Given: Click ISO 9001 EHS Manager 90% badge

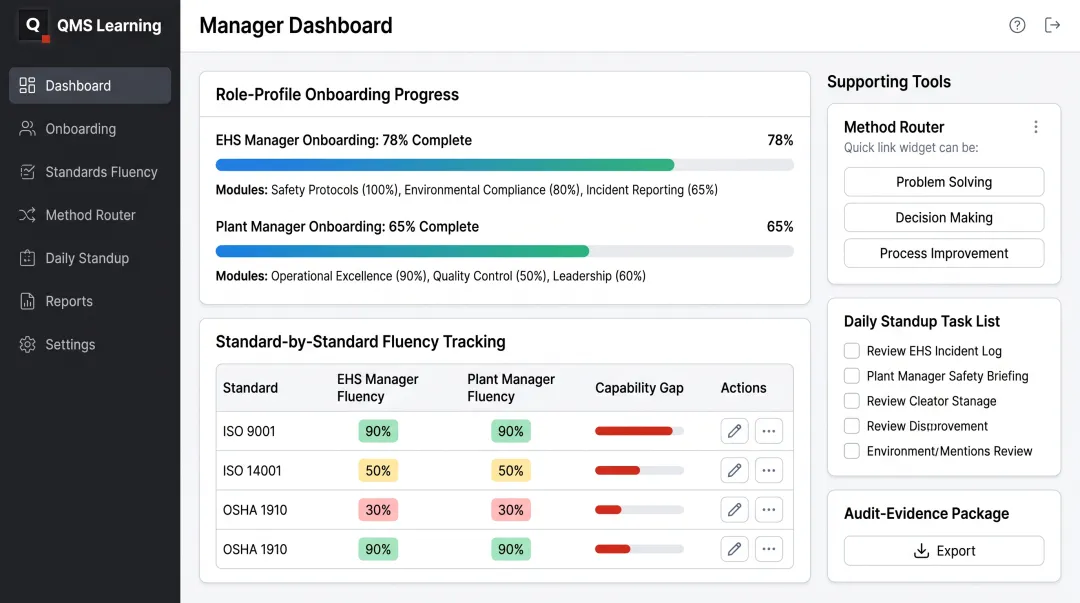Looking at the screenshot, I should coord(378,431).
